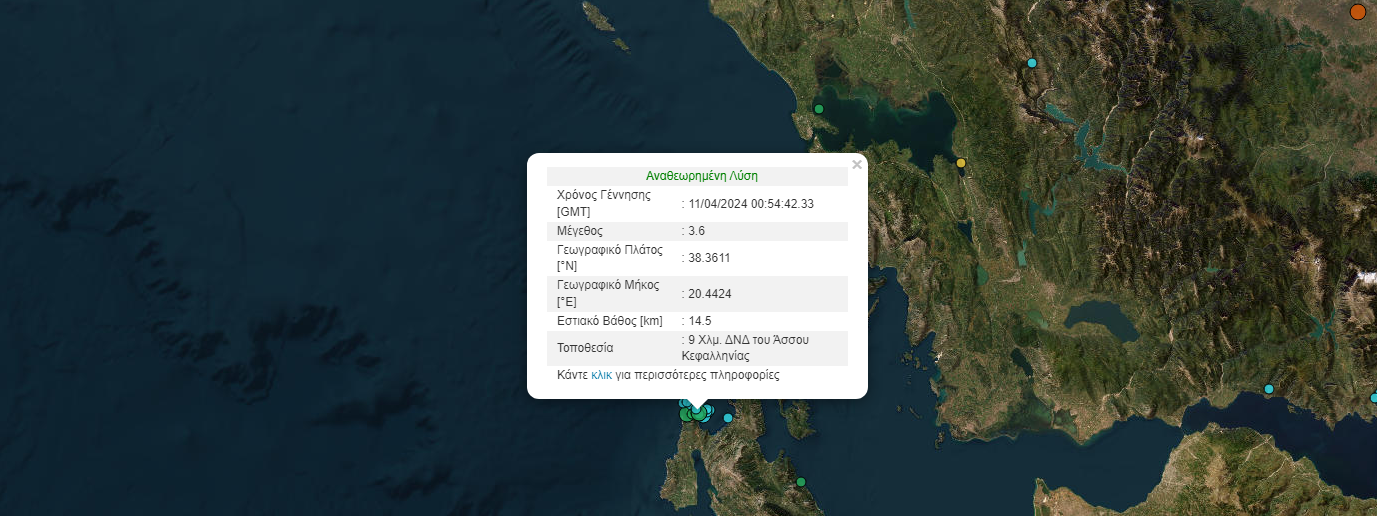Select the cyan marker at top of mainland
The image size is (1377, 516).
(x=1032, y=63)
